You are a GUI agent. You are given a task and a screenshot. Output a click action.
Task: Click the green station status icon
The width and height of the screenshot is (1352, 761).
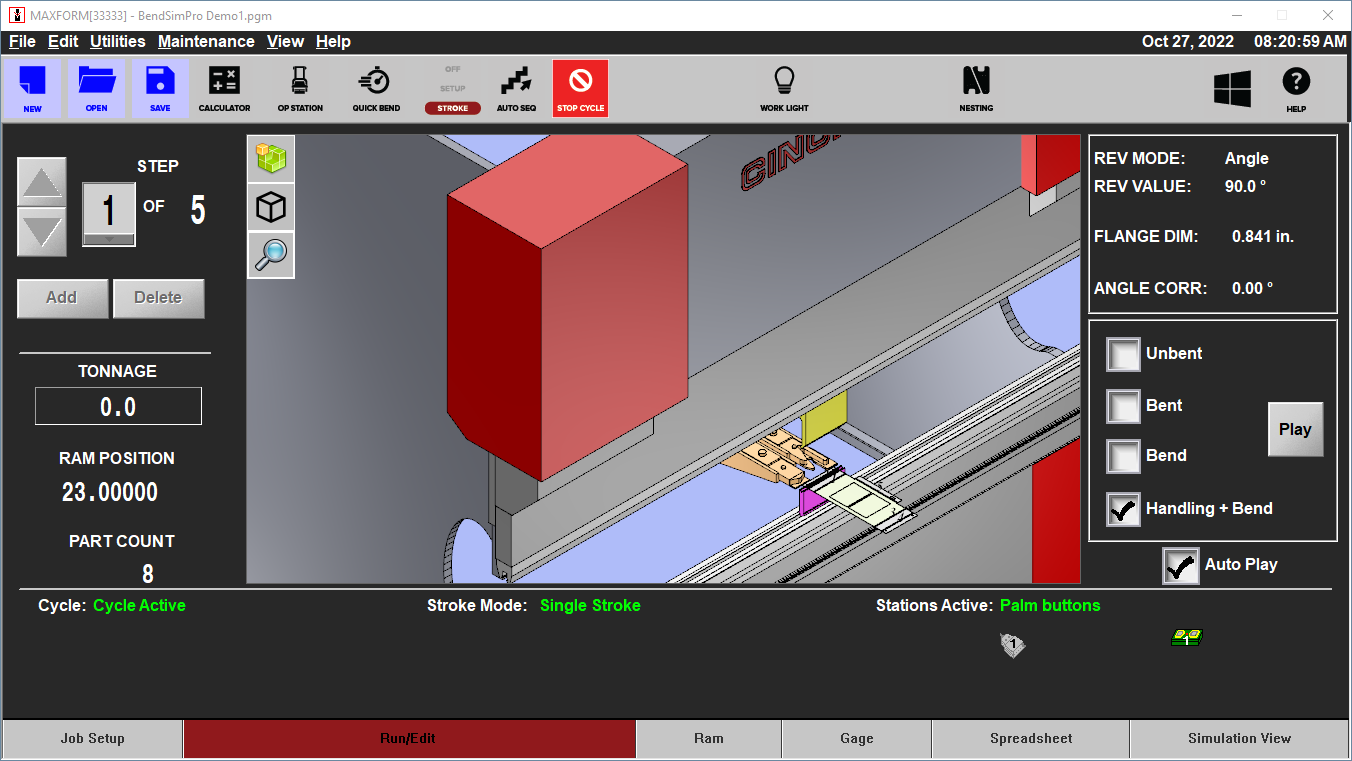point(1186,638)
